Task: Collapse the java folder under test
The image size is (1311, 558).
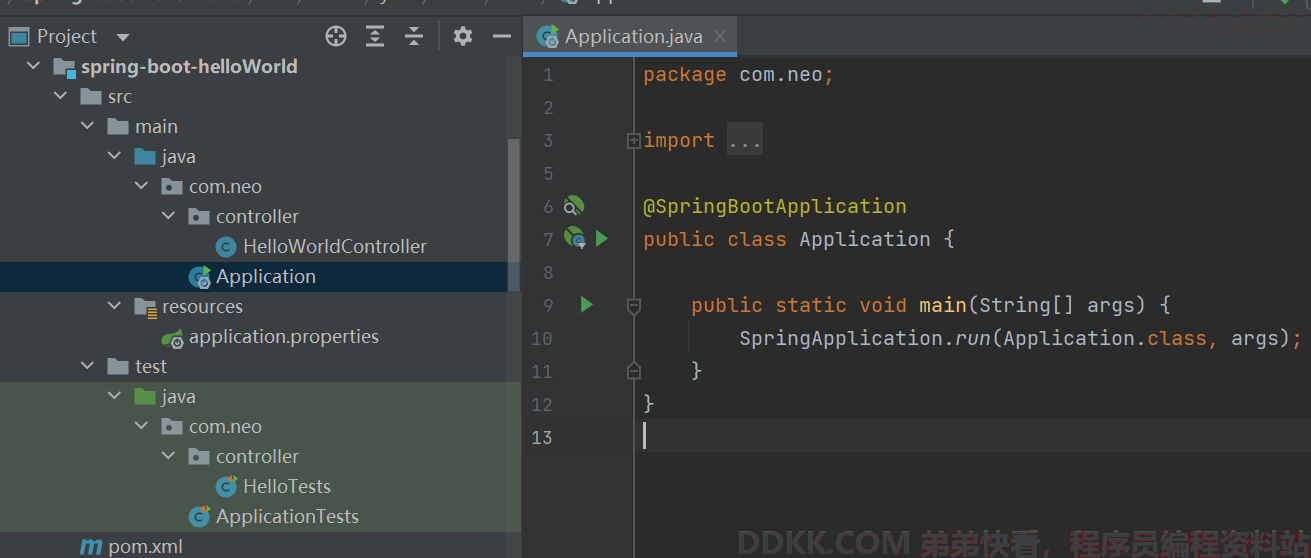Action: (x=115, y=397)
